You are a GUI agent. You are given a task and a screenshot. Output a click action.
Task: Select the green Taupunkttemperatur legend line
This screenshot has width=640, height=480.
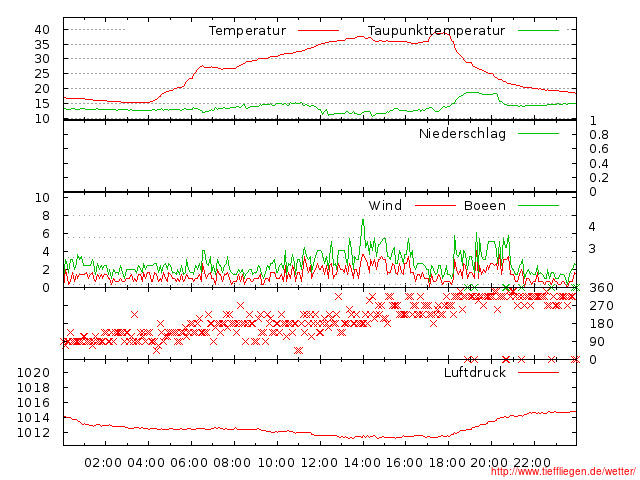coord(538,31)
